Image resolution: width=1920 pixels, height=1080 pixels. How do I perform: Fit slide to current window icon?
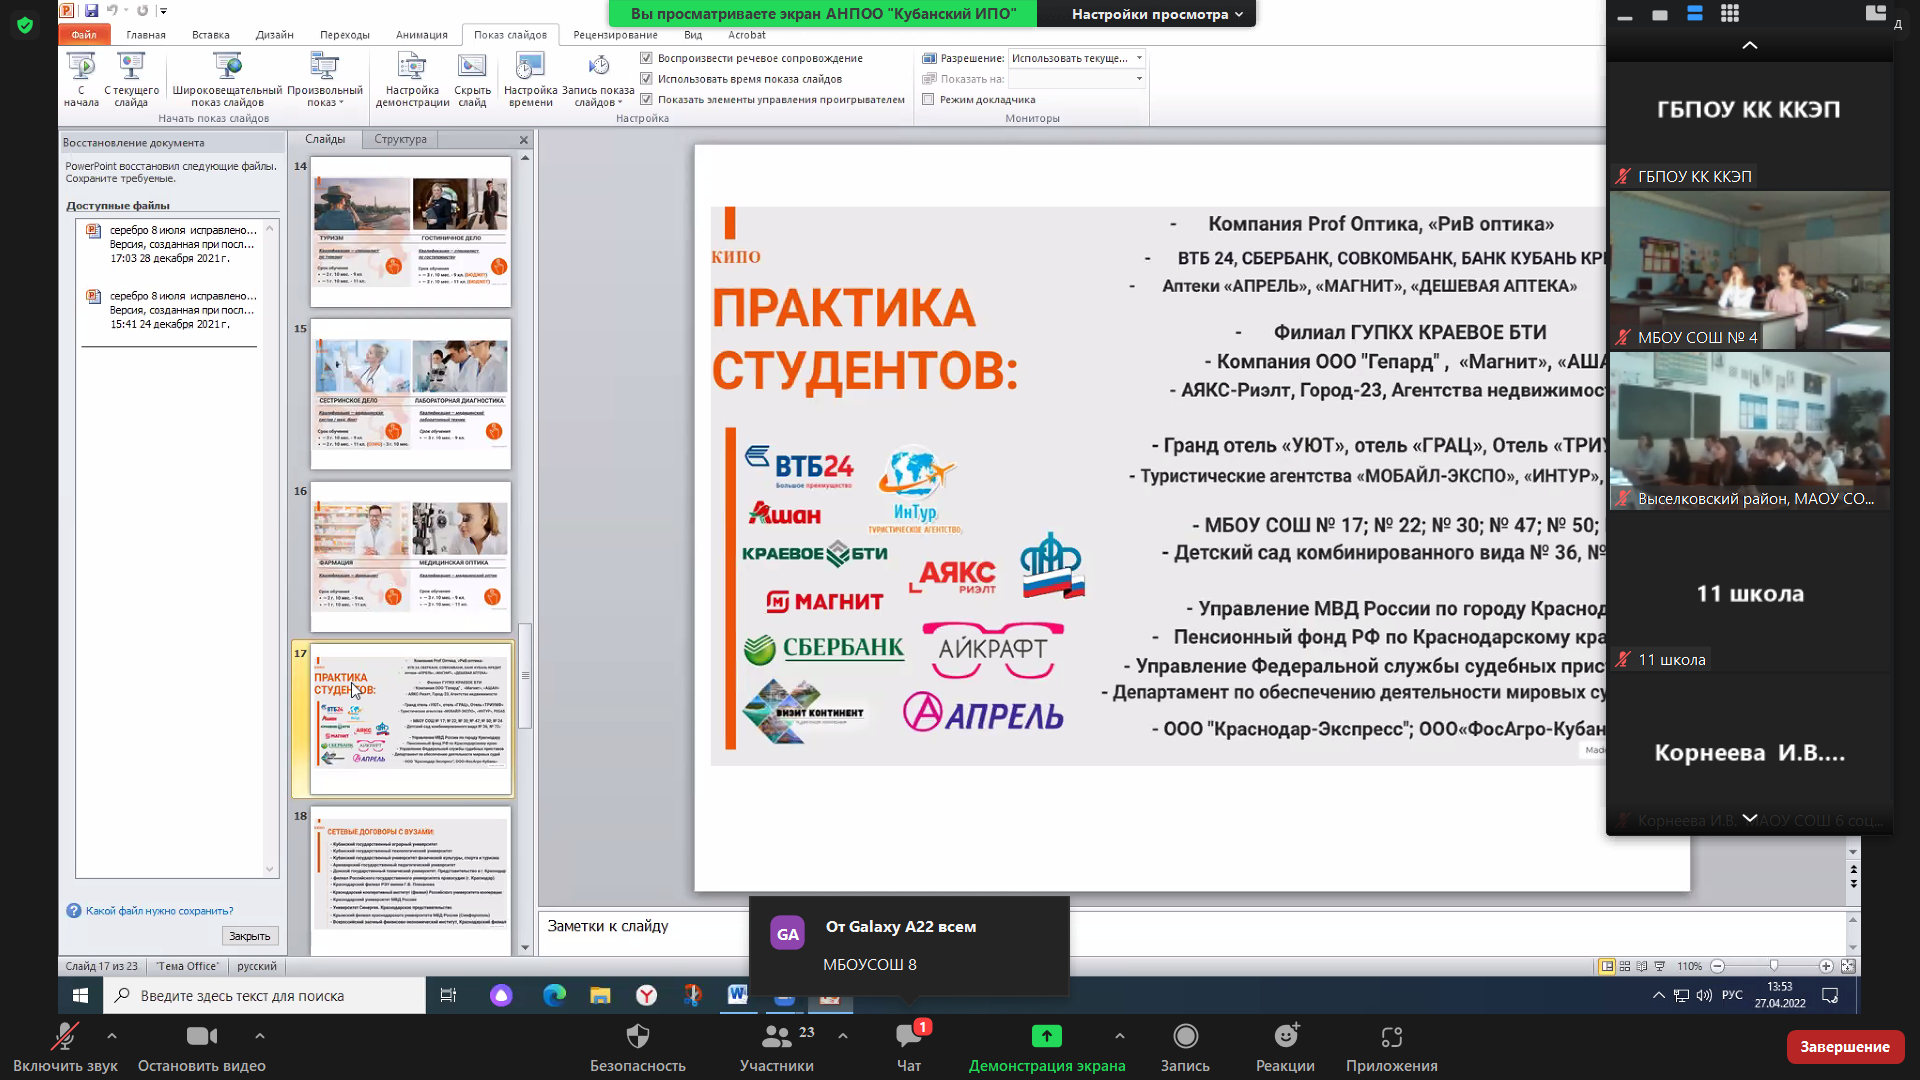(x=1848, y=966)
